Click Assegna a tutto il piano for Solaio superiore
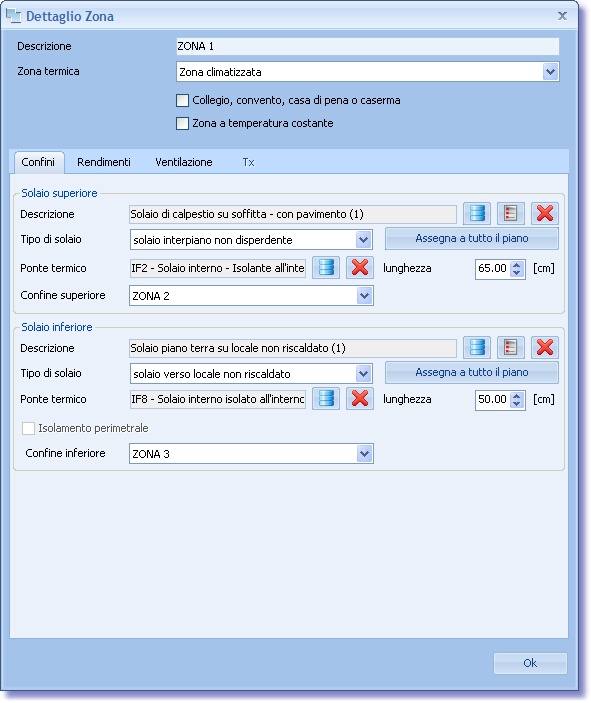The height and width of the screenshot is (703, 591). tap(472, 239)
